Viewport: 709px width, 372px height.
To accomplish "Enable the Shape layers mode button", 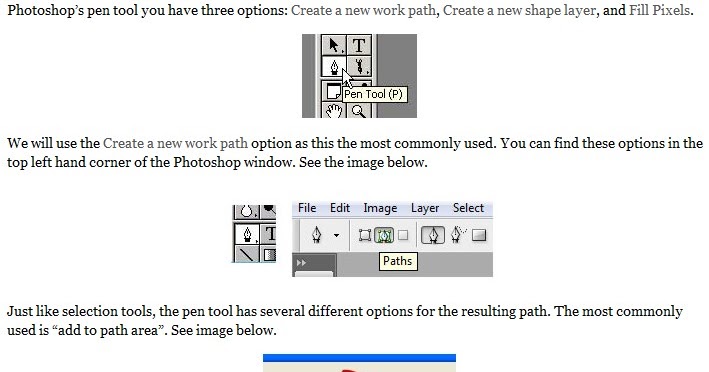I will click(364, 235).
